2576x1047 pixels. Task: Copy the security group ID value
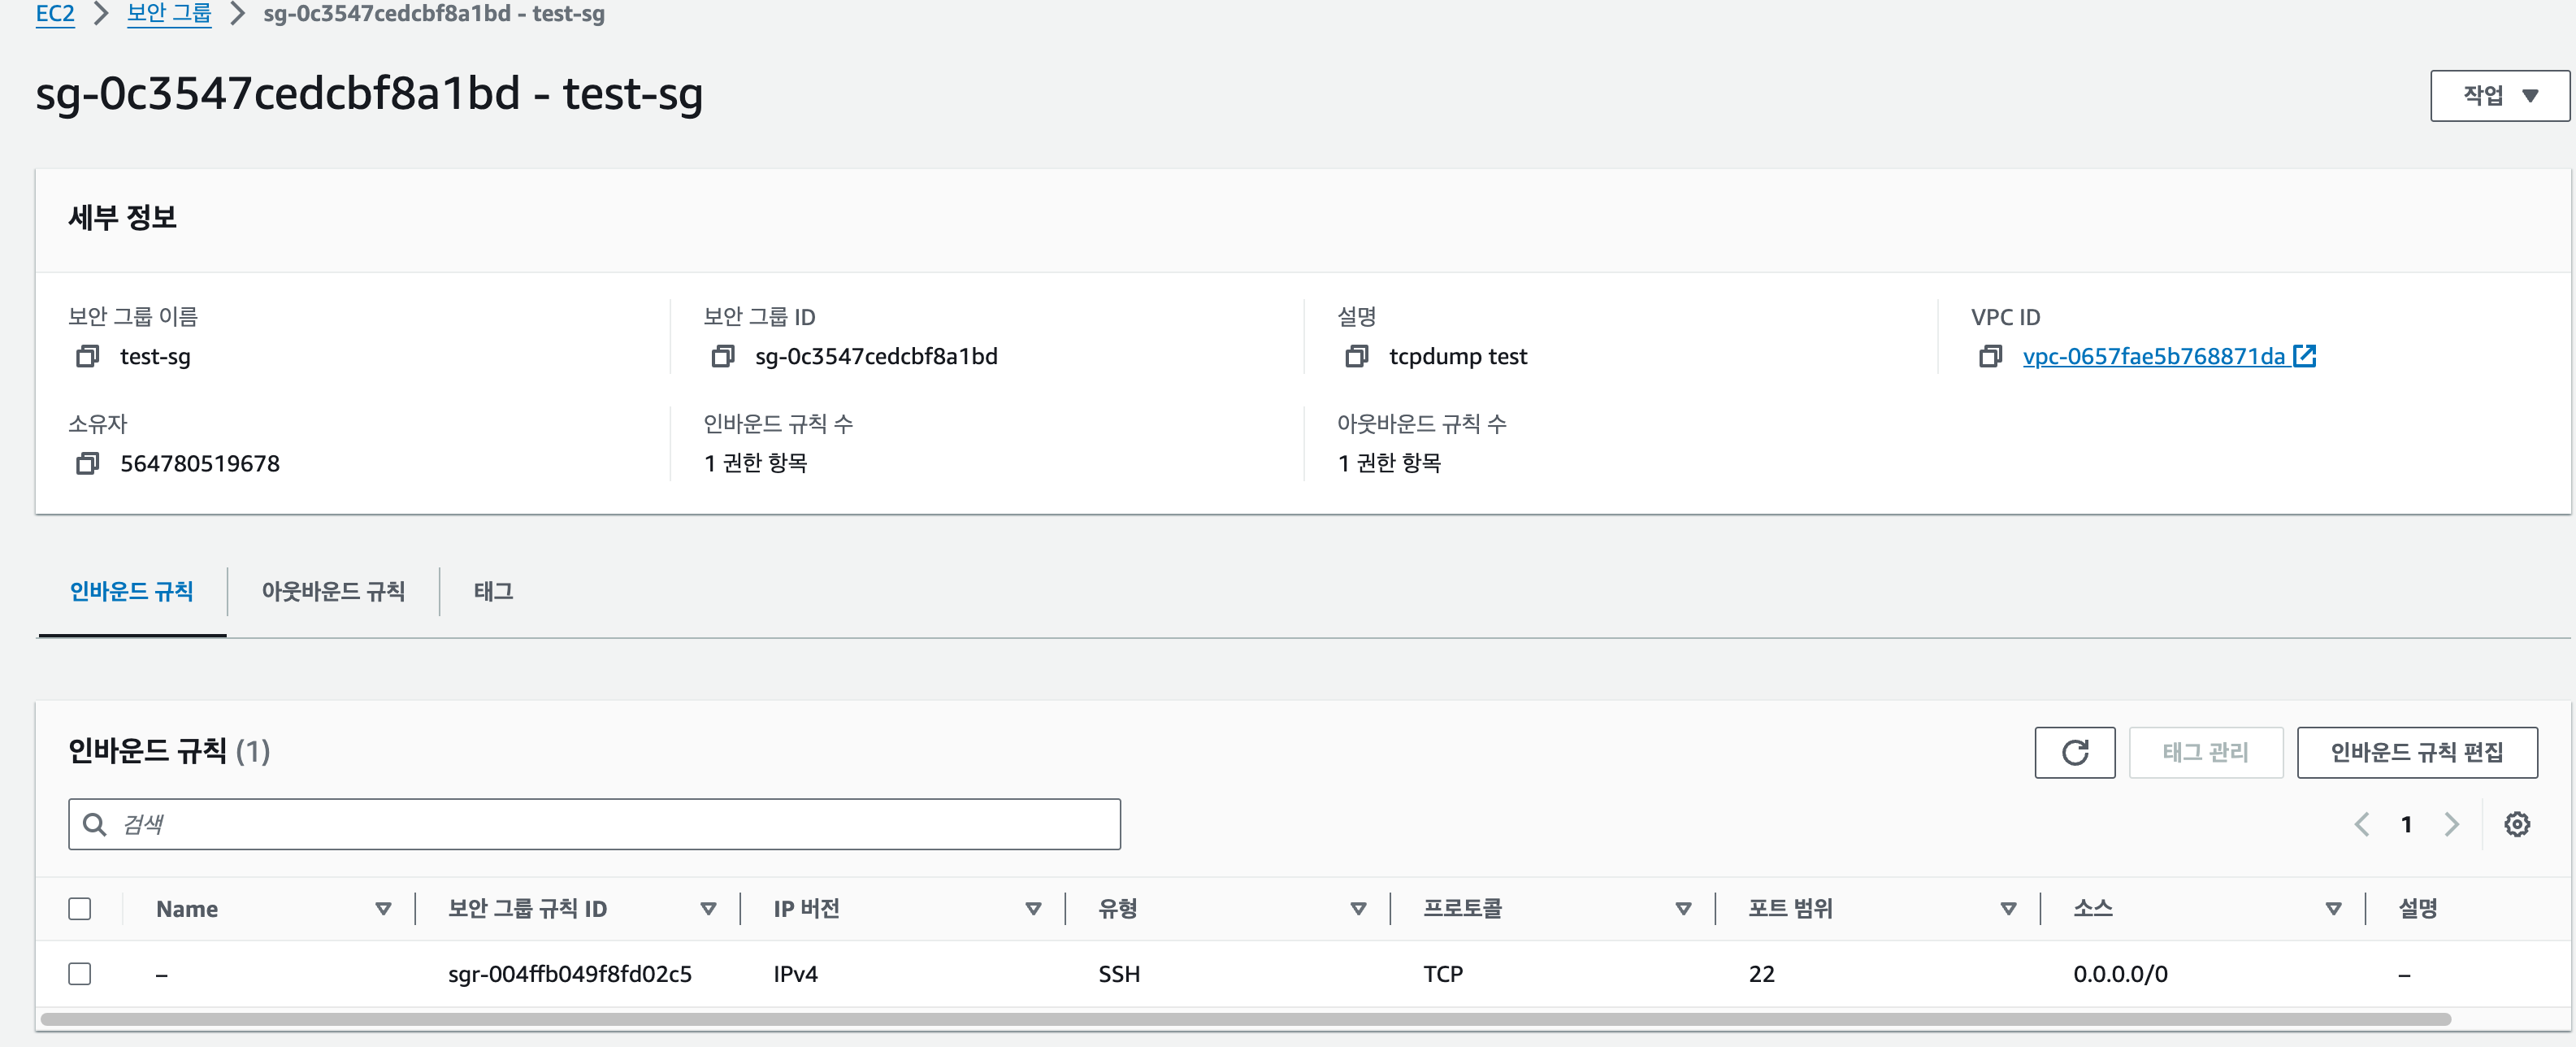click(722, 356)
